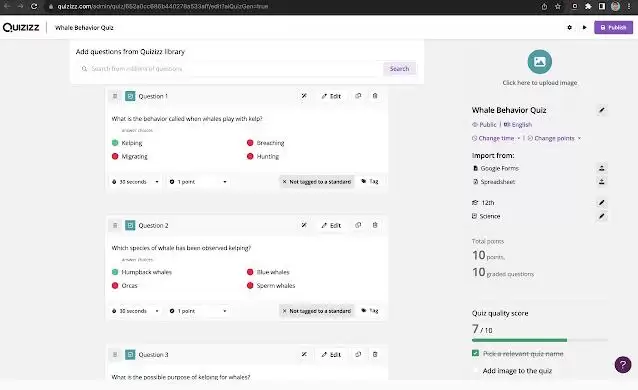Select Spreadsheet import option
This screenshot has width=638, height=390.
(494, 182)
